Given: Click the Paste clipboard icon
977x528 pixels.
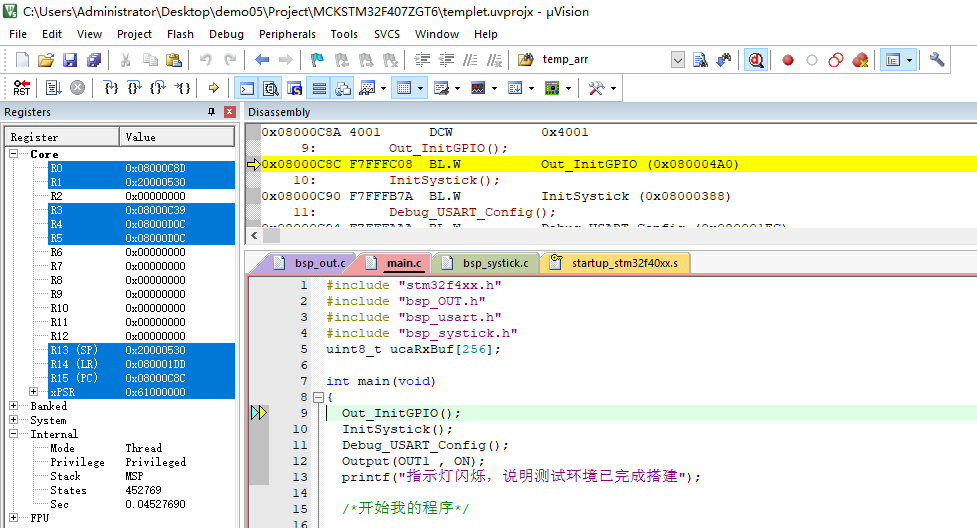Looking at the screenshot, I should tap(174, 60).
